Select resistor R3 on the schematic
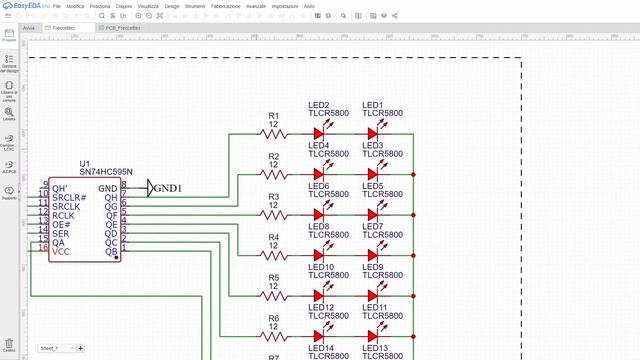 (273, 215)
